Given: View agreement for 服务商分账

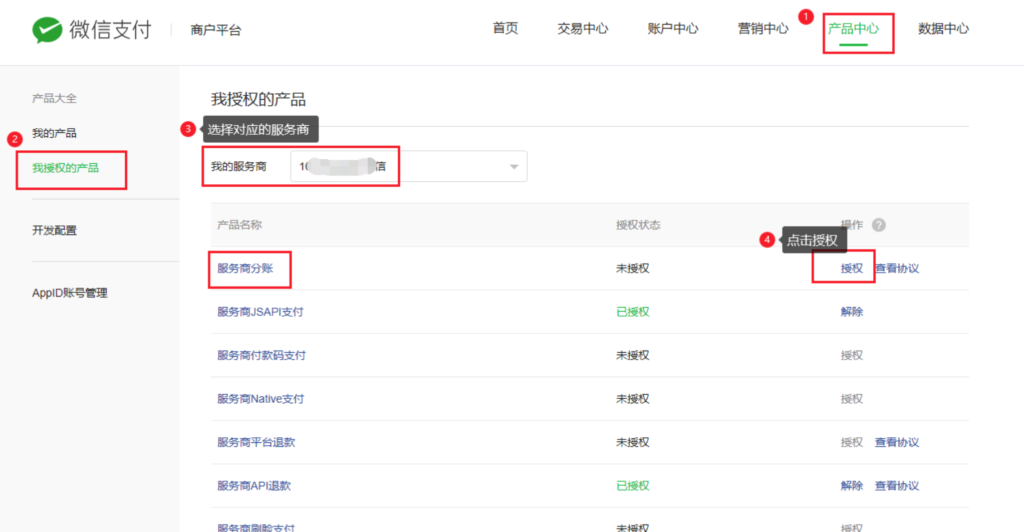Looking at the screenshot, I should [897, 268].
